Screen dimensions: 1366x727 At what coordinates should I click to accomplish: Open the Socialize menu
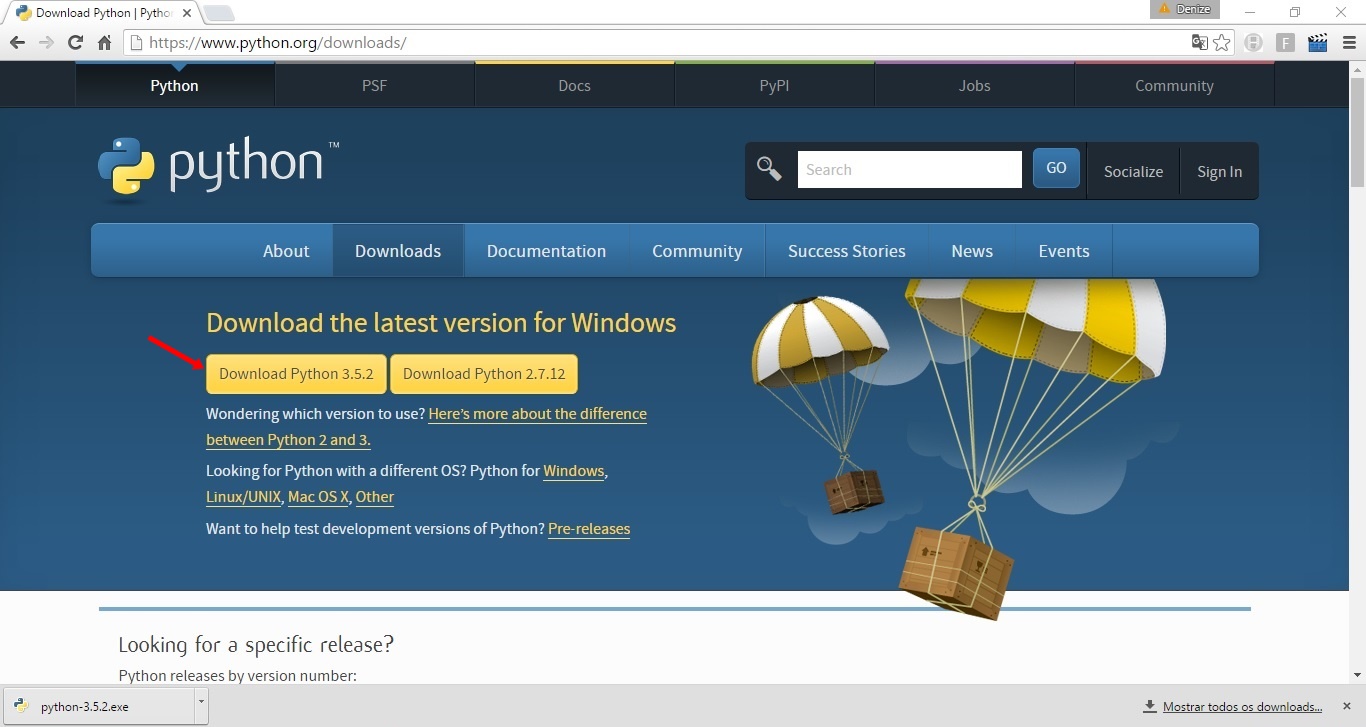(x=1134, y=172)
